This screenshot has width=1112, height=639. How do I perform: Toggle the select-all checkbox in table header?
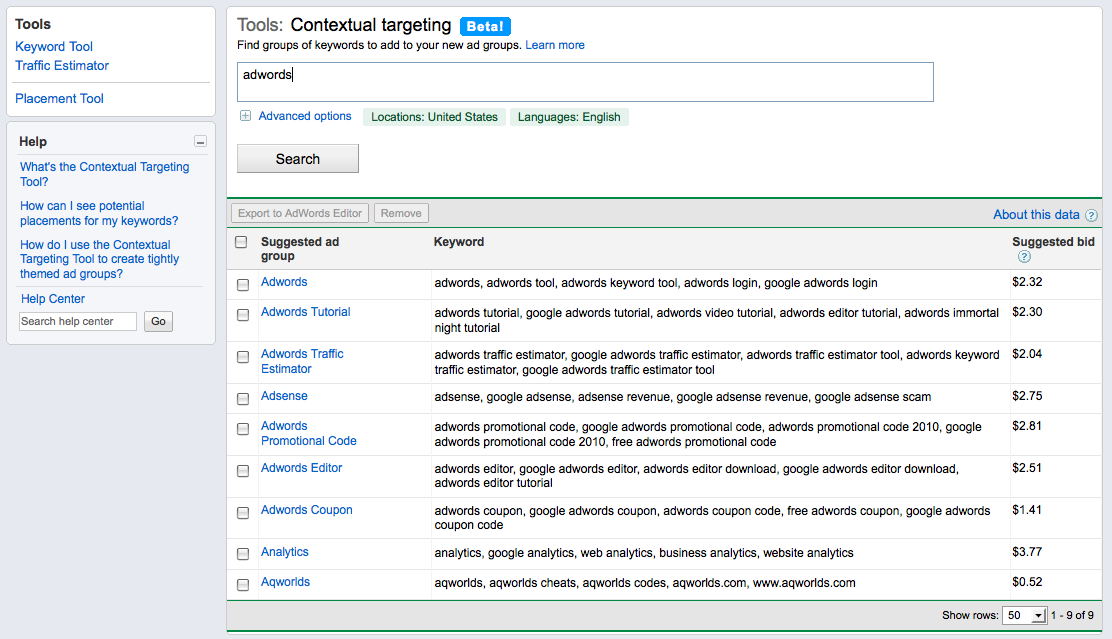click(241, 242)
